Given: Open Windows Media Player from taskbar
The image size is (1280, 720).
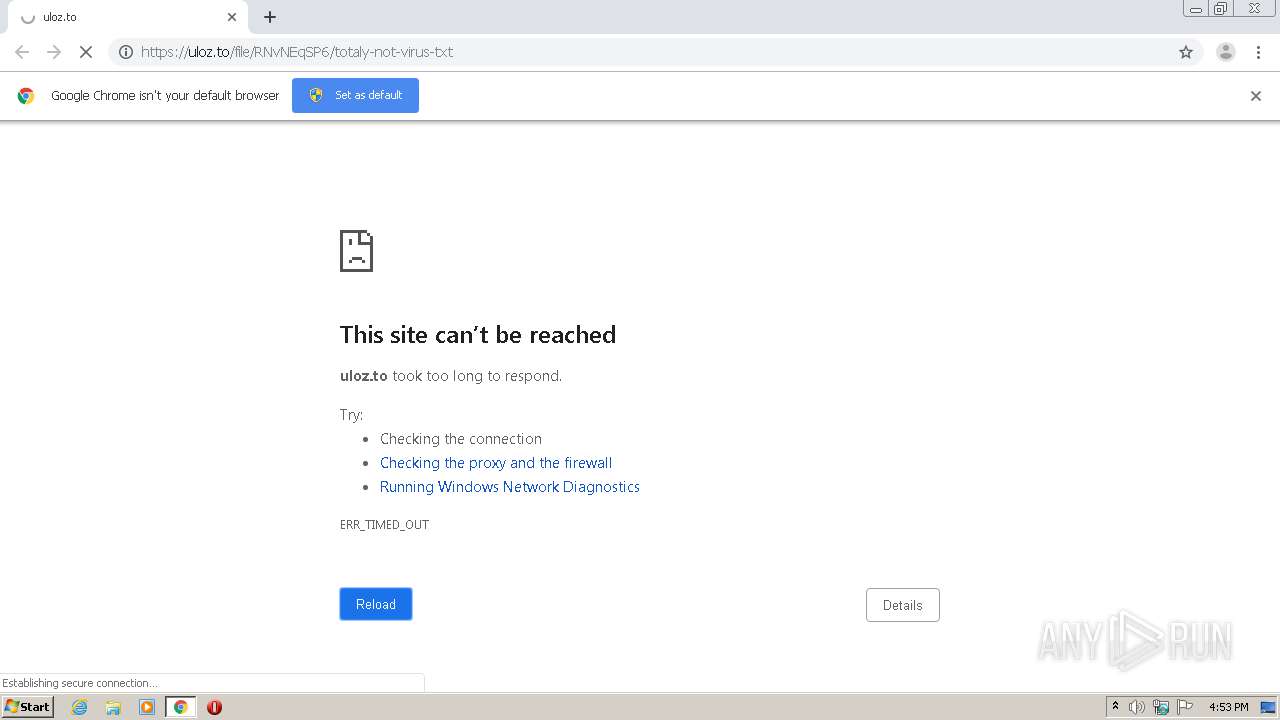Looking at the screenshot, I should pyautogui.click(x=147, y=707).
